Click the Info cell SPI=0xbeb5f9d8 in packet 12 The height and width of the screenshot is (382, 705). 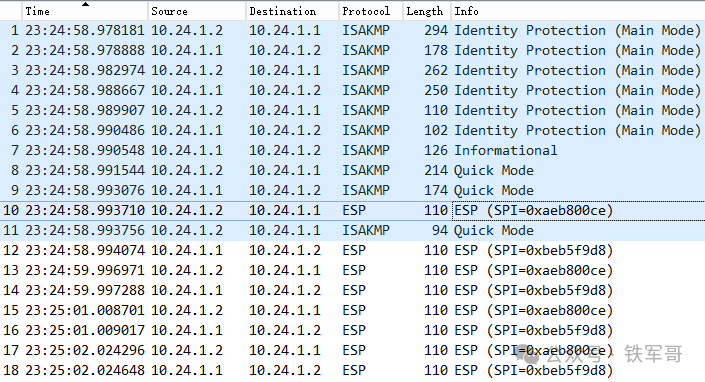click(x=534, y=250)
